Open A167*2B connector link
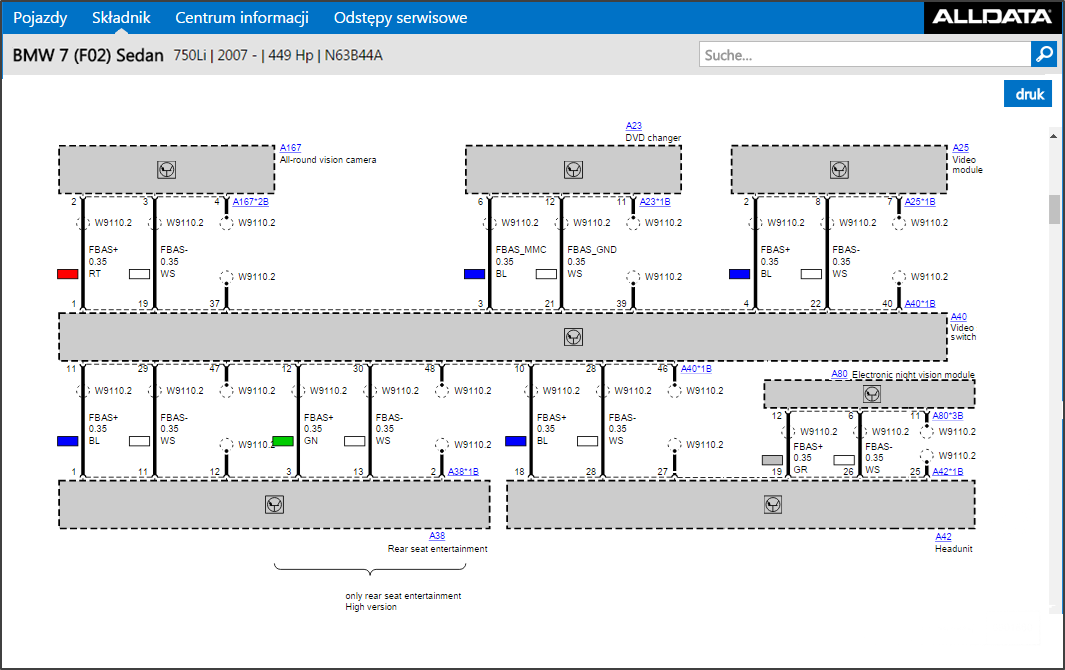Image resolution: width=1065 pixels, height=670 pixels. point(251,202)
